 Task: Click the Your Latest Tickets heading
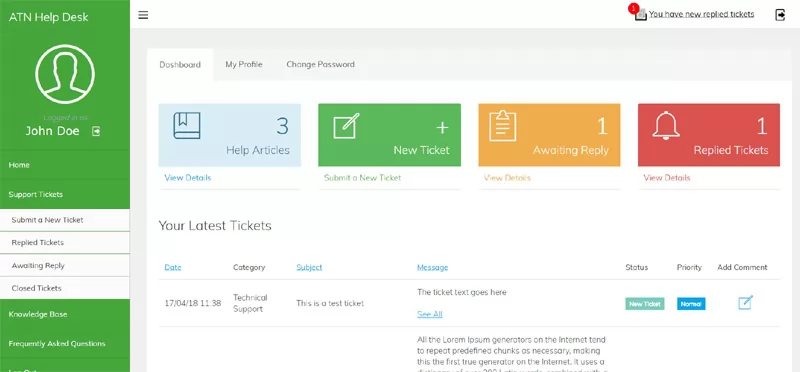215,226
